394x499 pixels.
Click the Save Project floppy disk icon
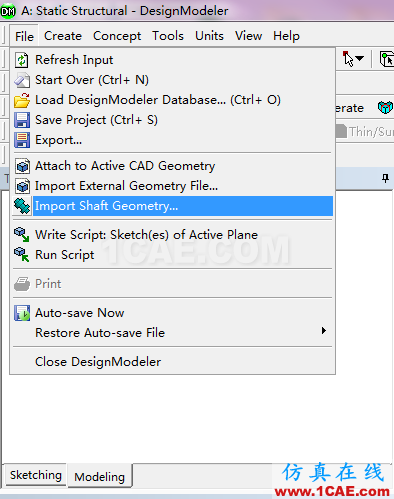22,120
